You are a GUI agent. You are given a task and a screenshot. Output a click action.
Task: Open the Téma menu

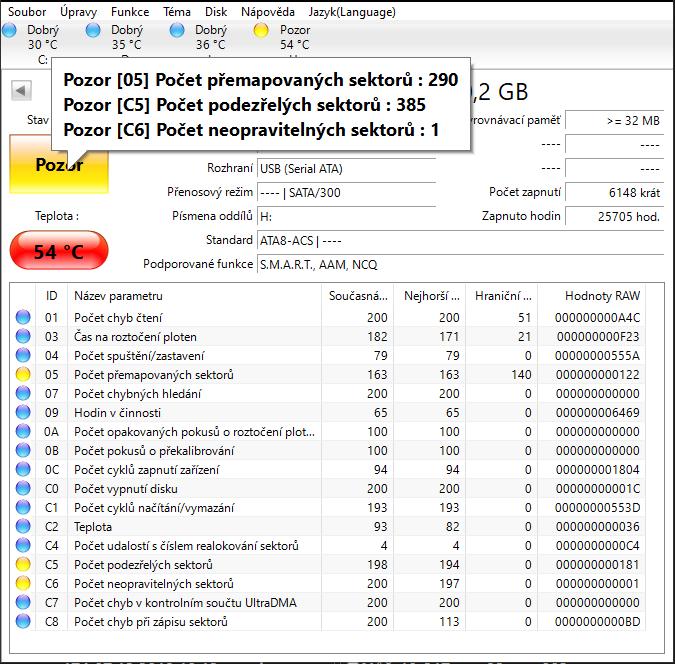pyautogui.click(x=177, y=12)
